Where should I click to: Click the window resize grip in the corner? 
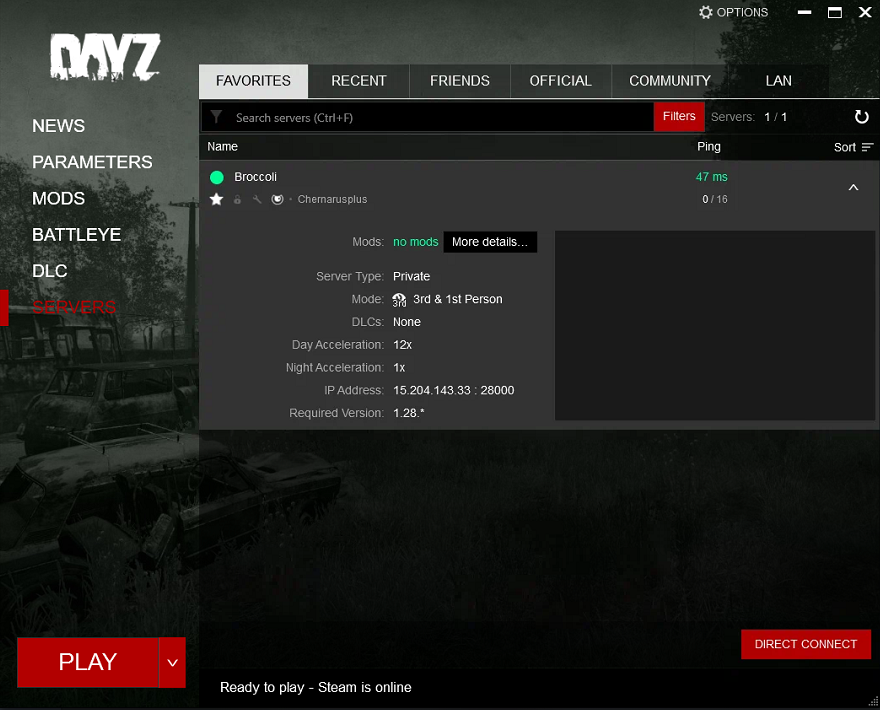[873, 702]
